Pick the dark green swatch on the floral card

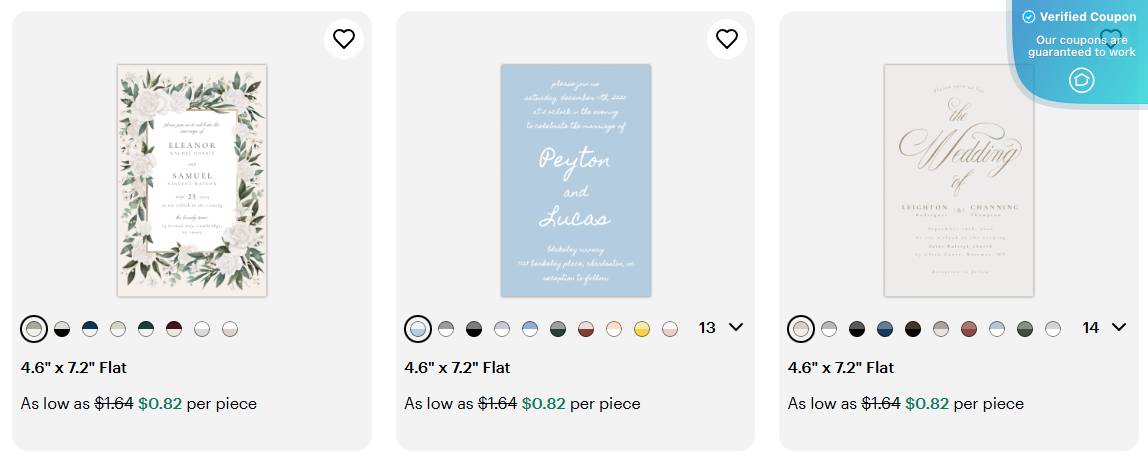click(x=146, y=328)
